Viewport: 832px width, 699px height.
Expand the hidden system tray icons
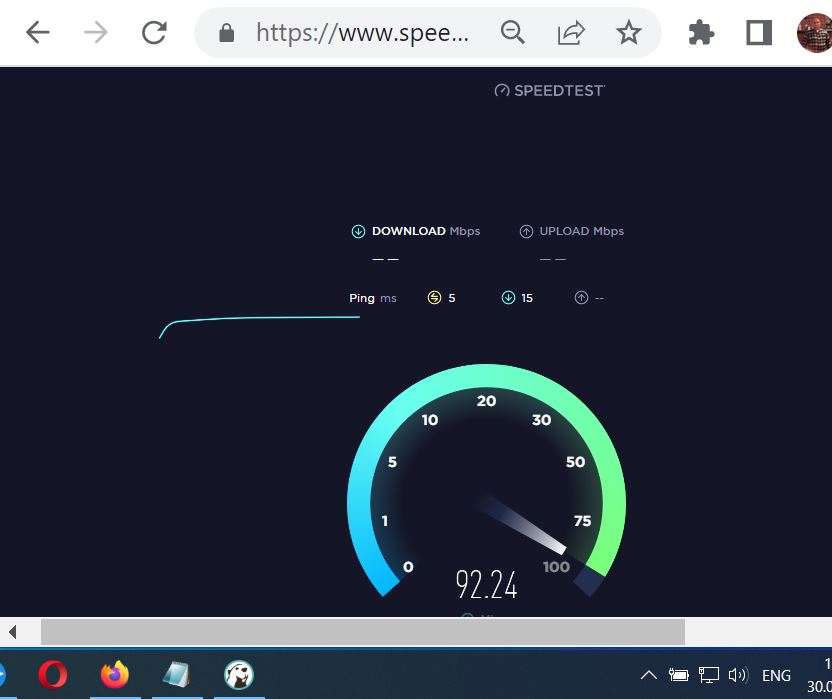(648, 675)
